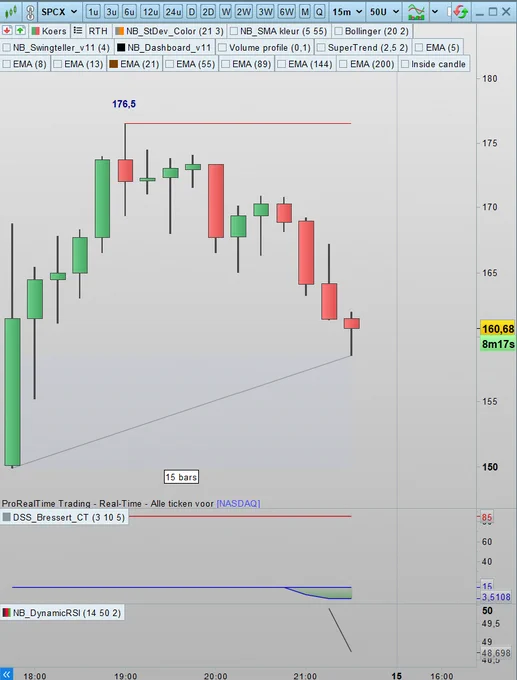Screen dimensions: 517x680
Task: Switch to the 3W timeframe
Action: (x=265, y=12)
